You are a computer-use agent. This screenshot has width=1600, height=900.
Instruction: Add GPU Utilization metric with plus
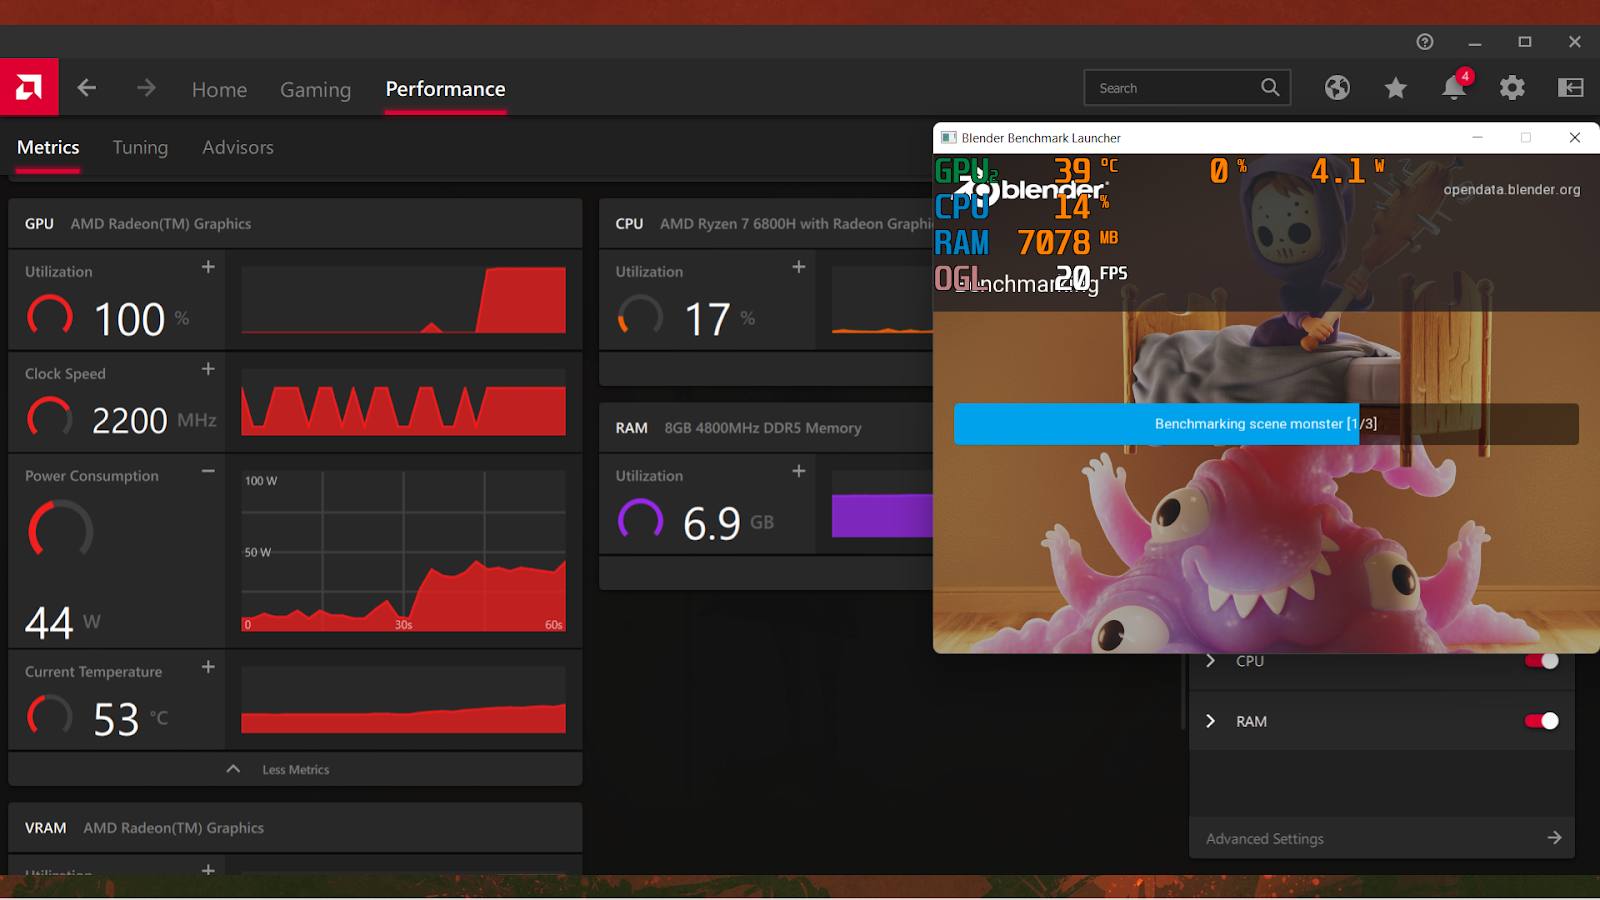pos(208,267)
